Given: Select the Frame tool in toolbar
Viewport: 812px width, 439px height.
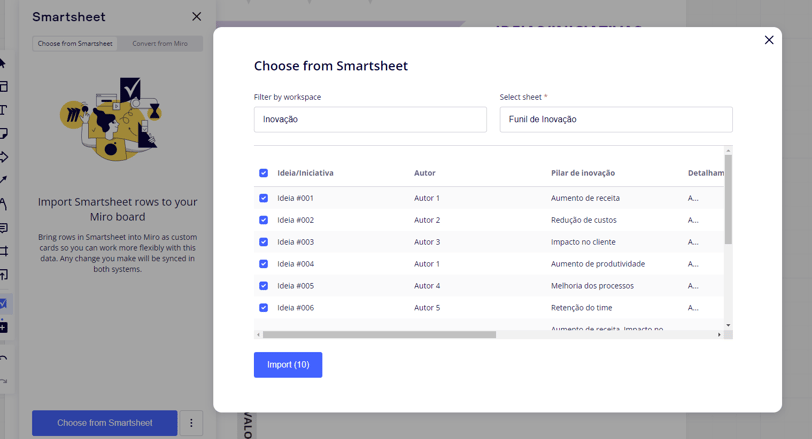Looking at the screenshot, I should [x=3, y=251].
